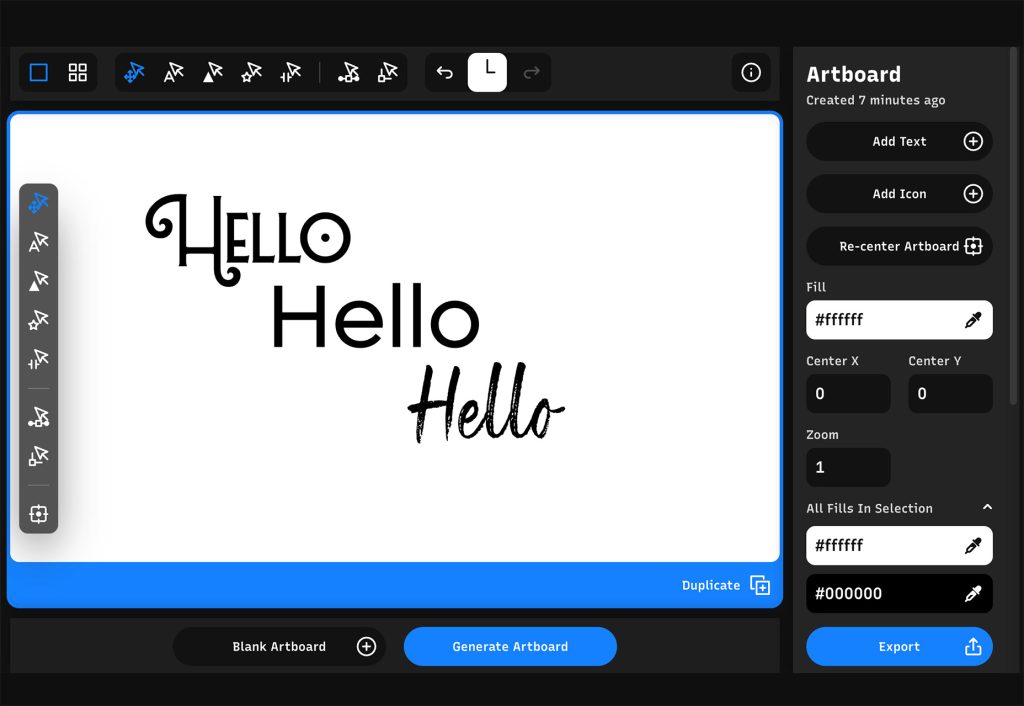Click the right panel scrollbar
Viewport: 1024px width, 706px height.
pos(1014,225)
